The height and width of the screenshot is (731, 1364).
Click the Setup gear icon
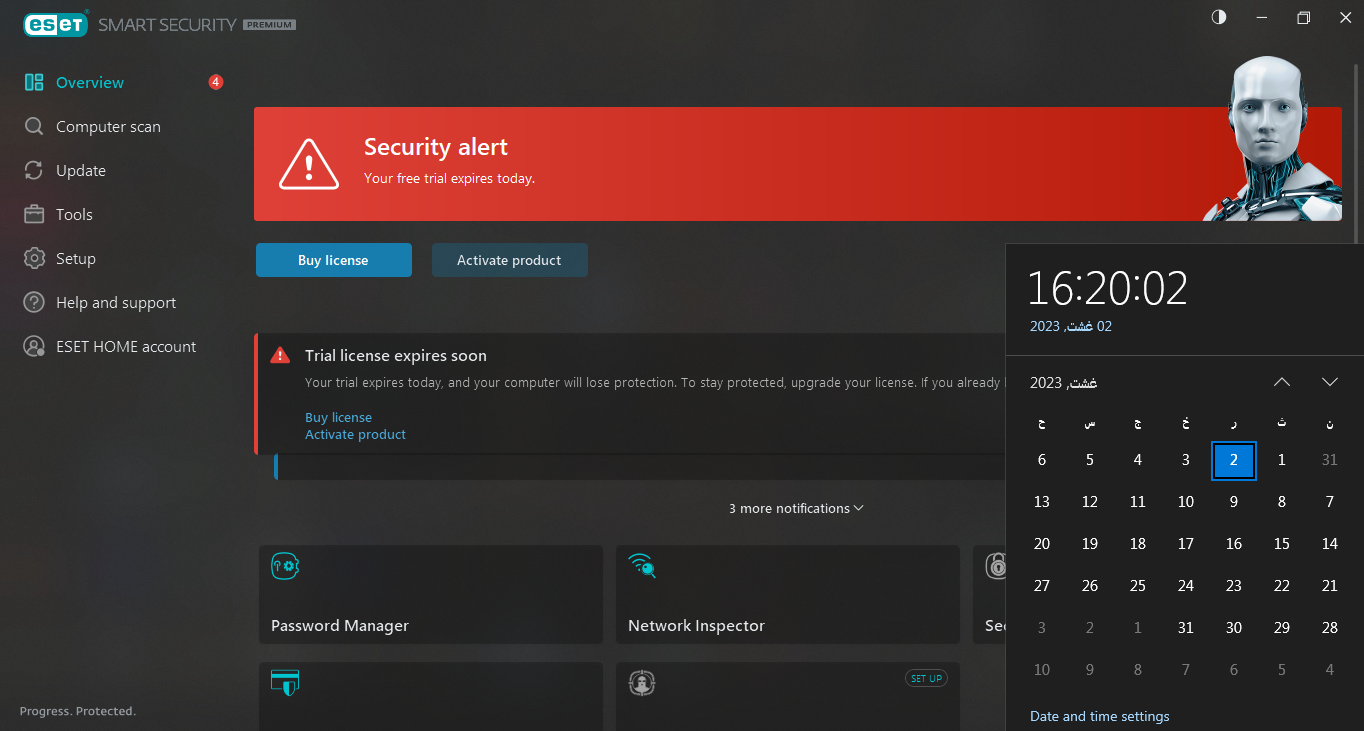[x=34, y=259]
